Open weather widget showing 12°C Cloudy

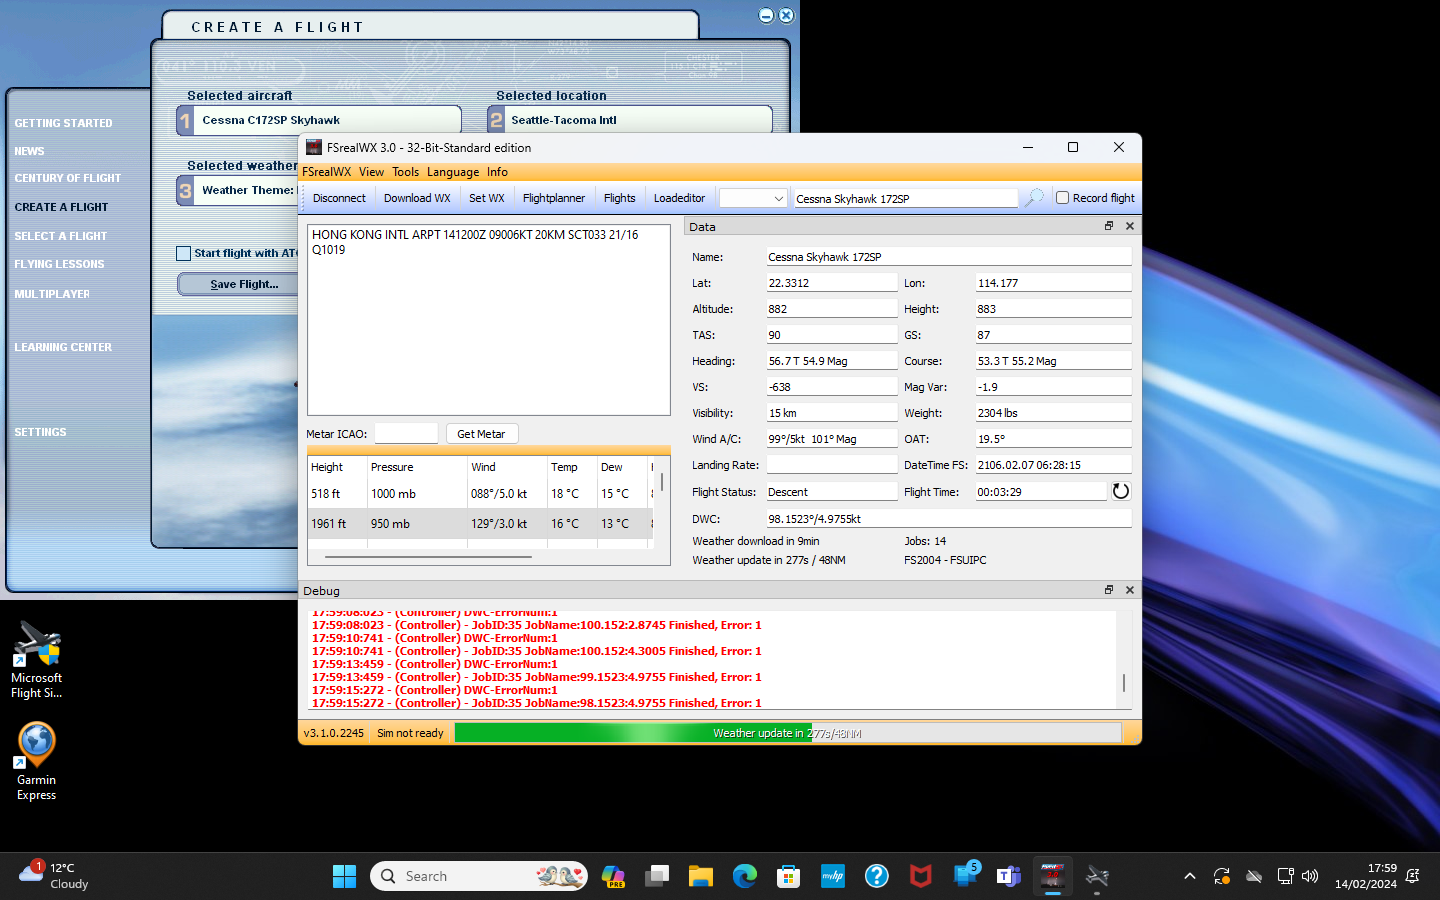(x=55, y=876)
